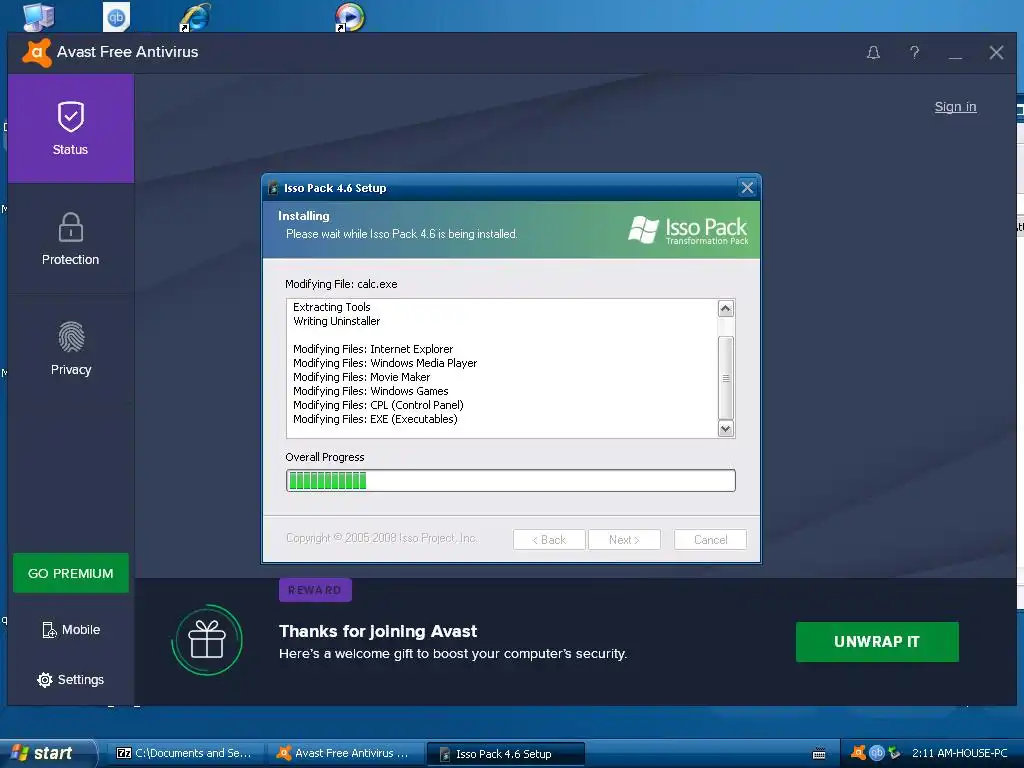Click the on-screen keyboard taskbar icon
The height and width of the screenshot is (768, 1024).
tap(819, 754)
